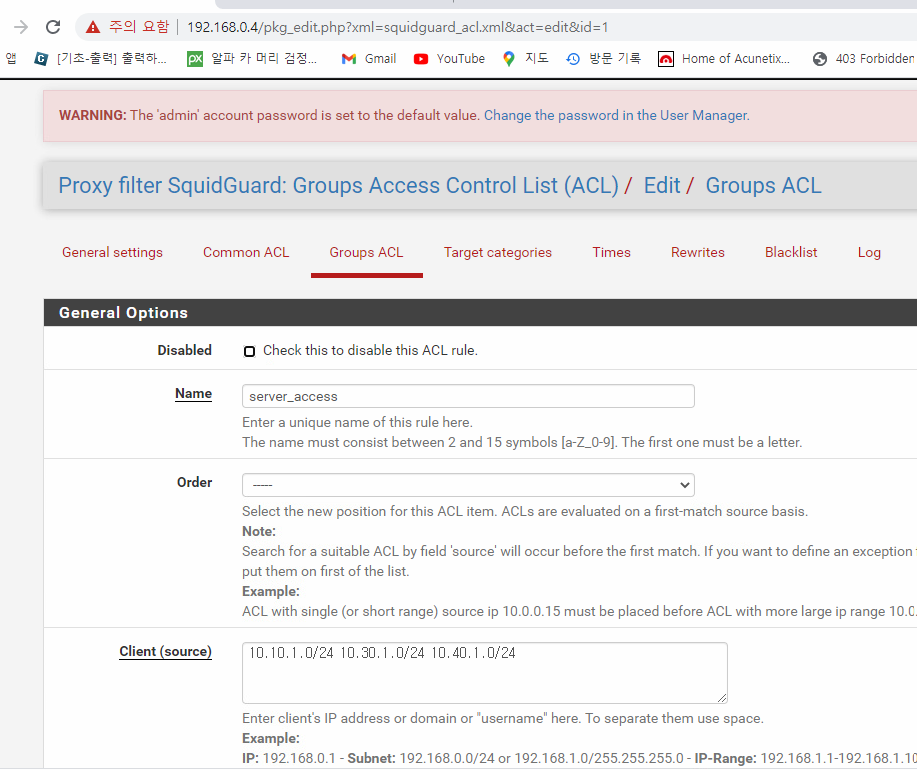Click the Order field label
This screenshot has width=917, height=770.
pos(195,482)
